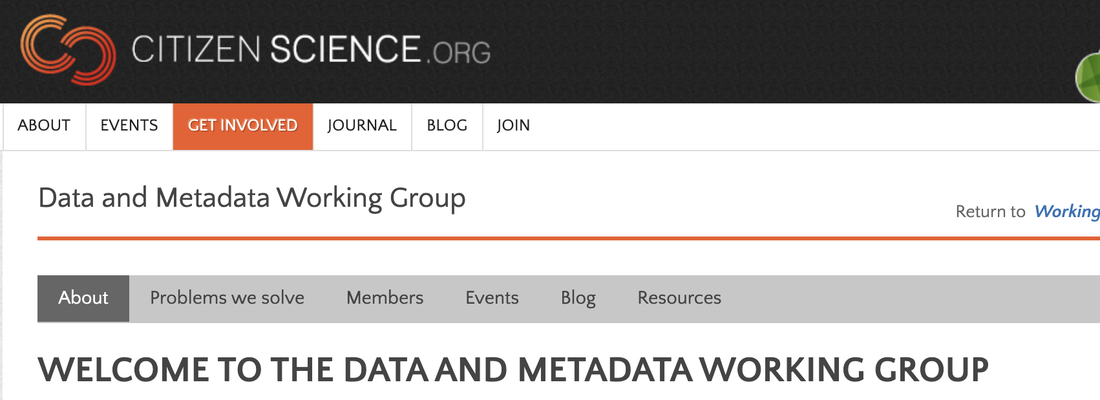Image resolution: width=1100 pixels, height=400 pixels.
Task: Click the CITIZEN SCIENCE.ORG wordmark
Action: point(311,51)
